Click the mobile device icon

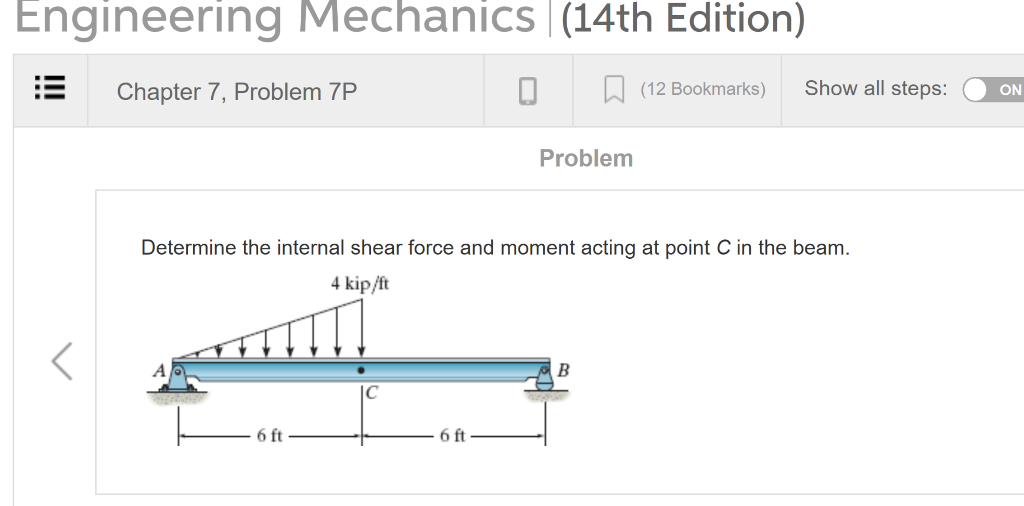(528, 91)
